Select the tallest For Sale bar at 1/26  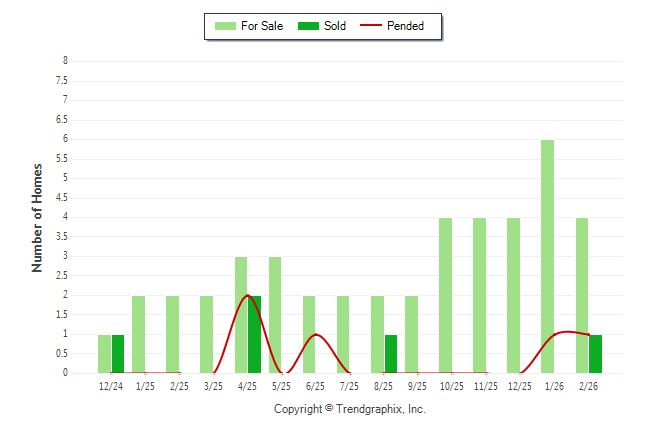coord(547,256)
